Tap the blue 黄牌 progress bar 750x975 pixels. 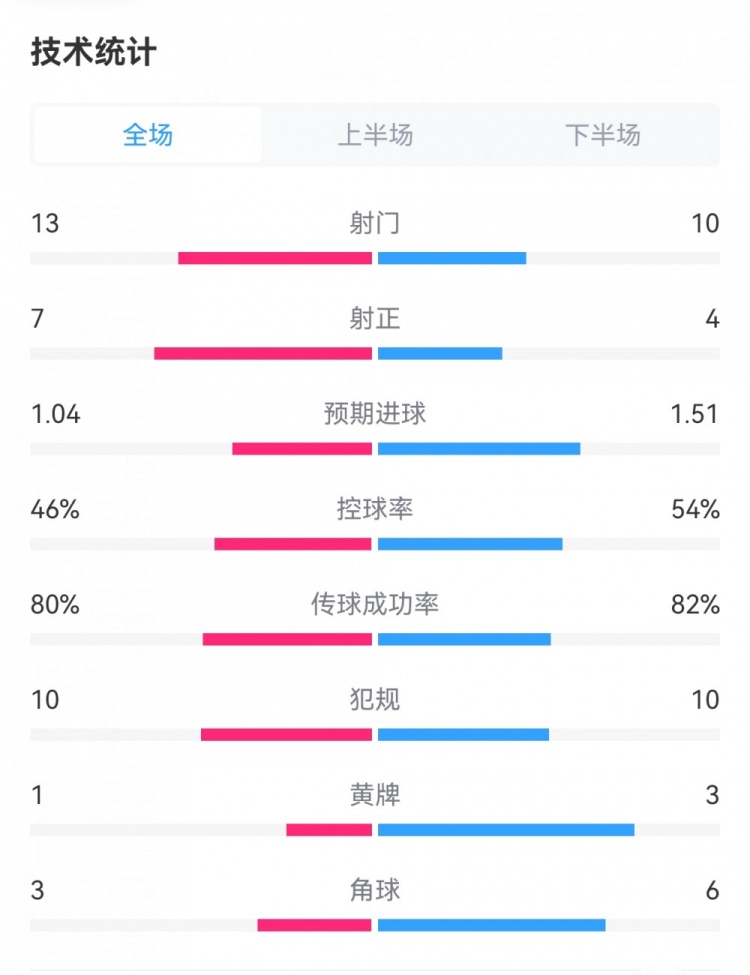[506, 830]
